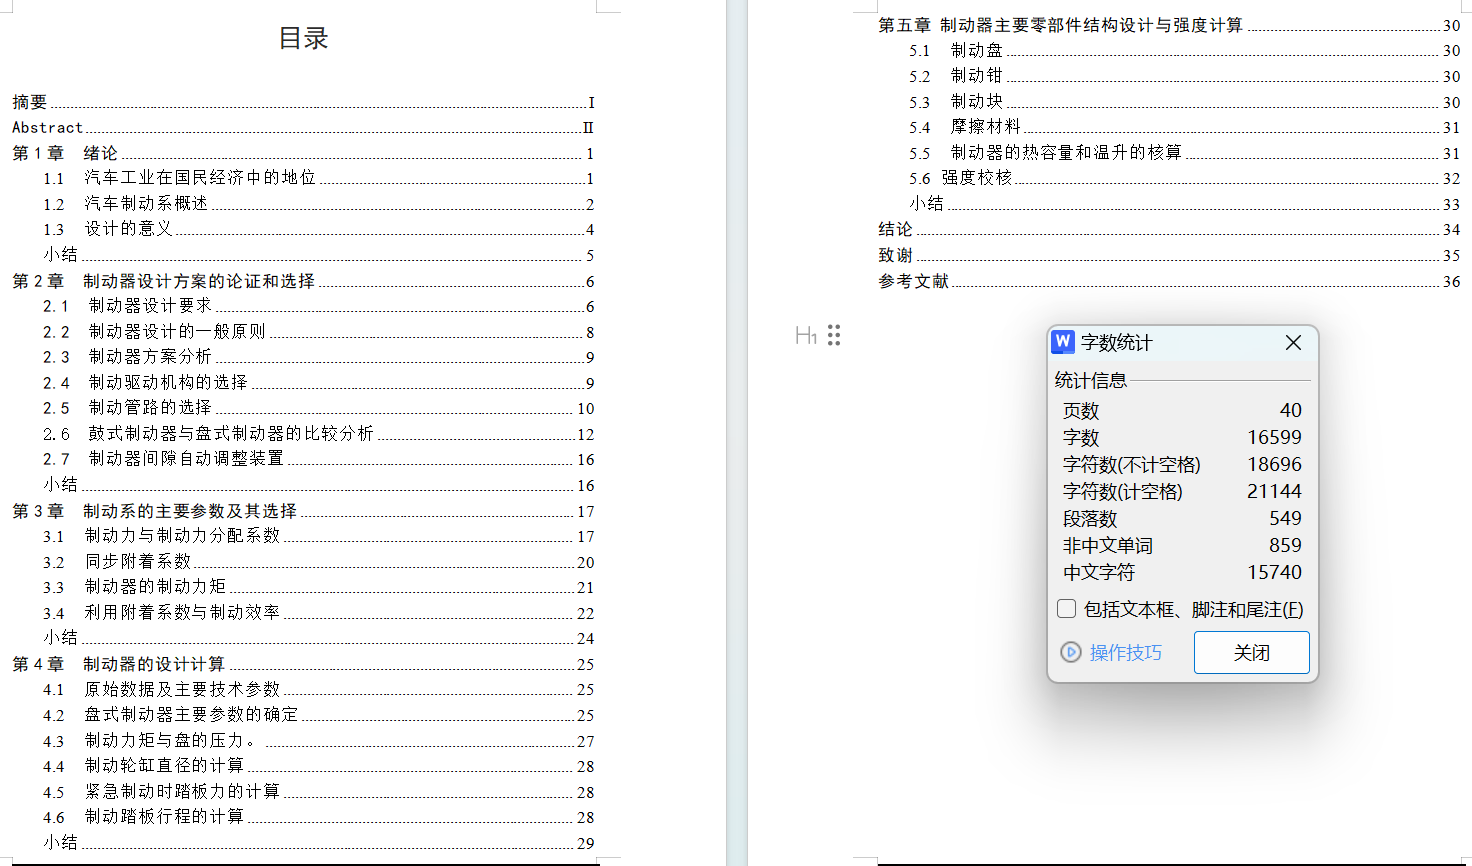Open 5.5 制动器的热容量和温升的核算
Screen dimensions: 1472x866
point(1185,153)
